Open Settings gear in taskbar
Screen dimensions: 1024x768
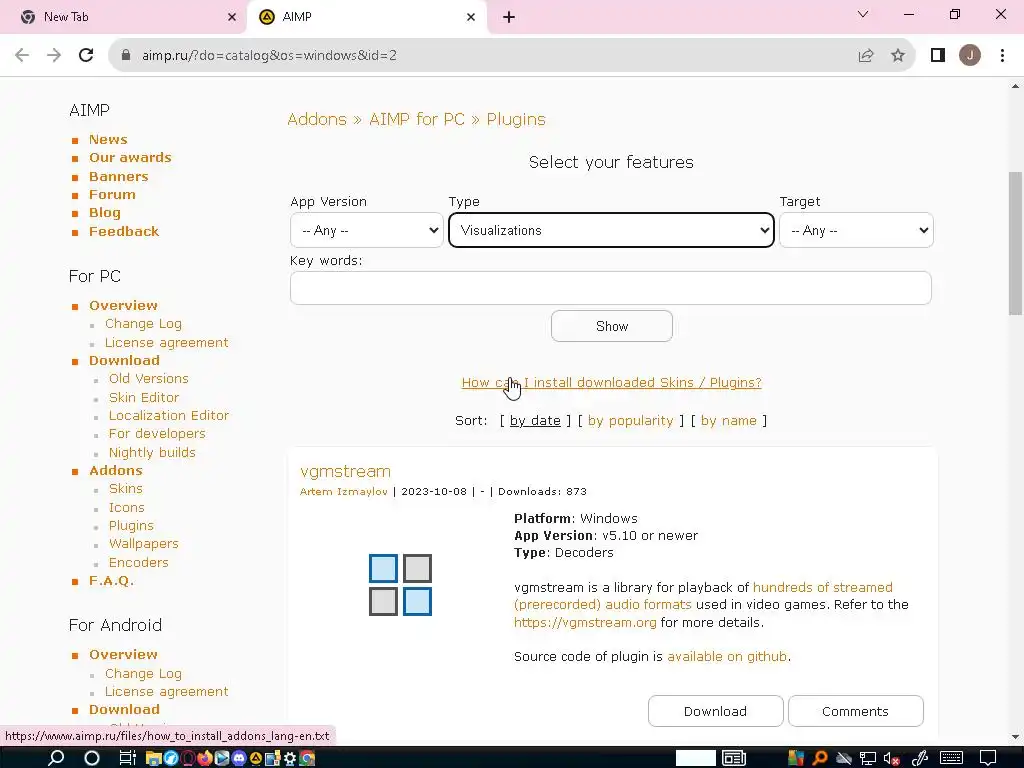(x=289, y=758)
